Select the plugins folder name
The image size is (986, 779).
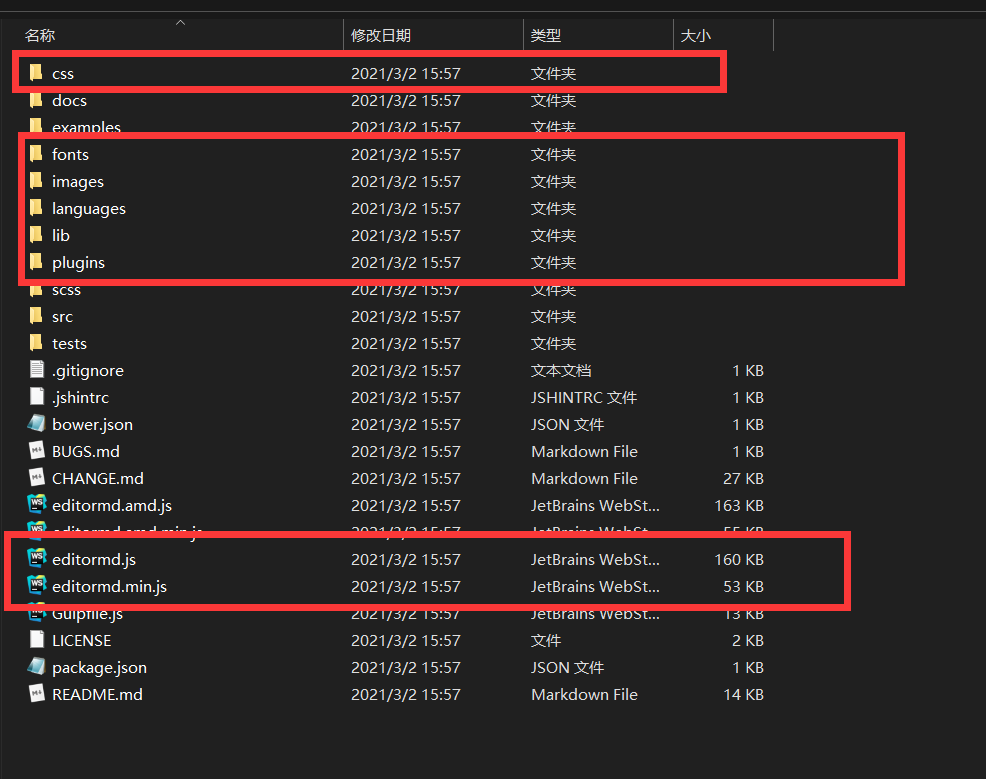79,263
